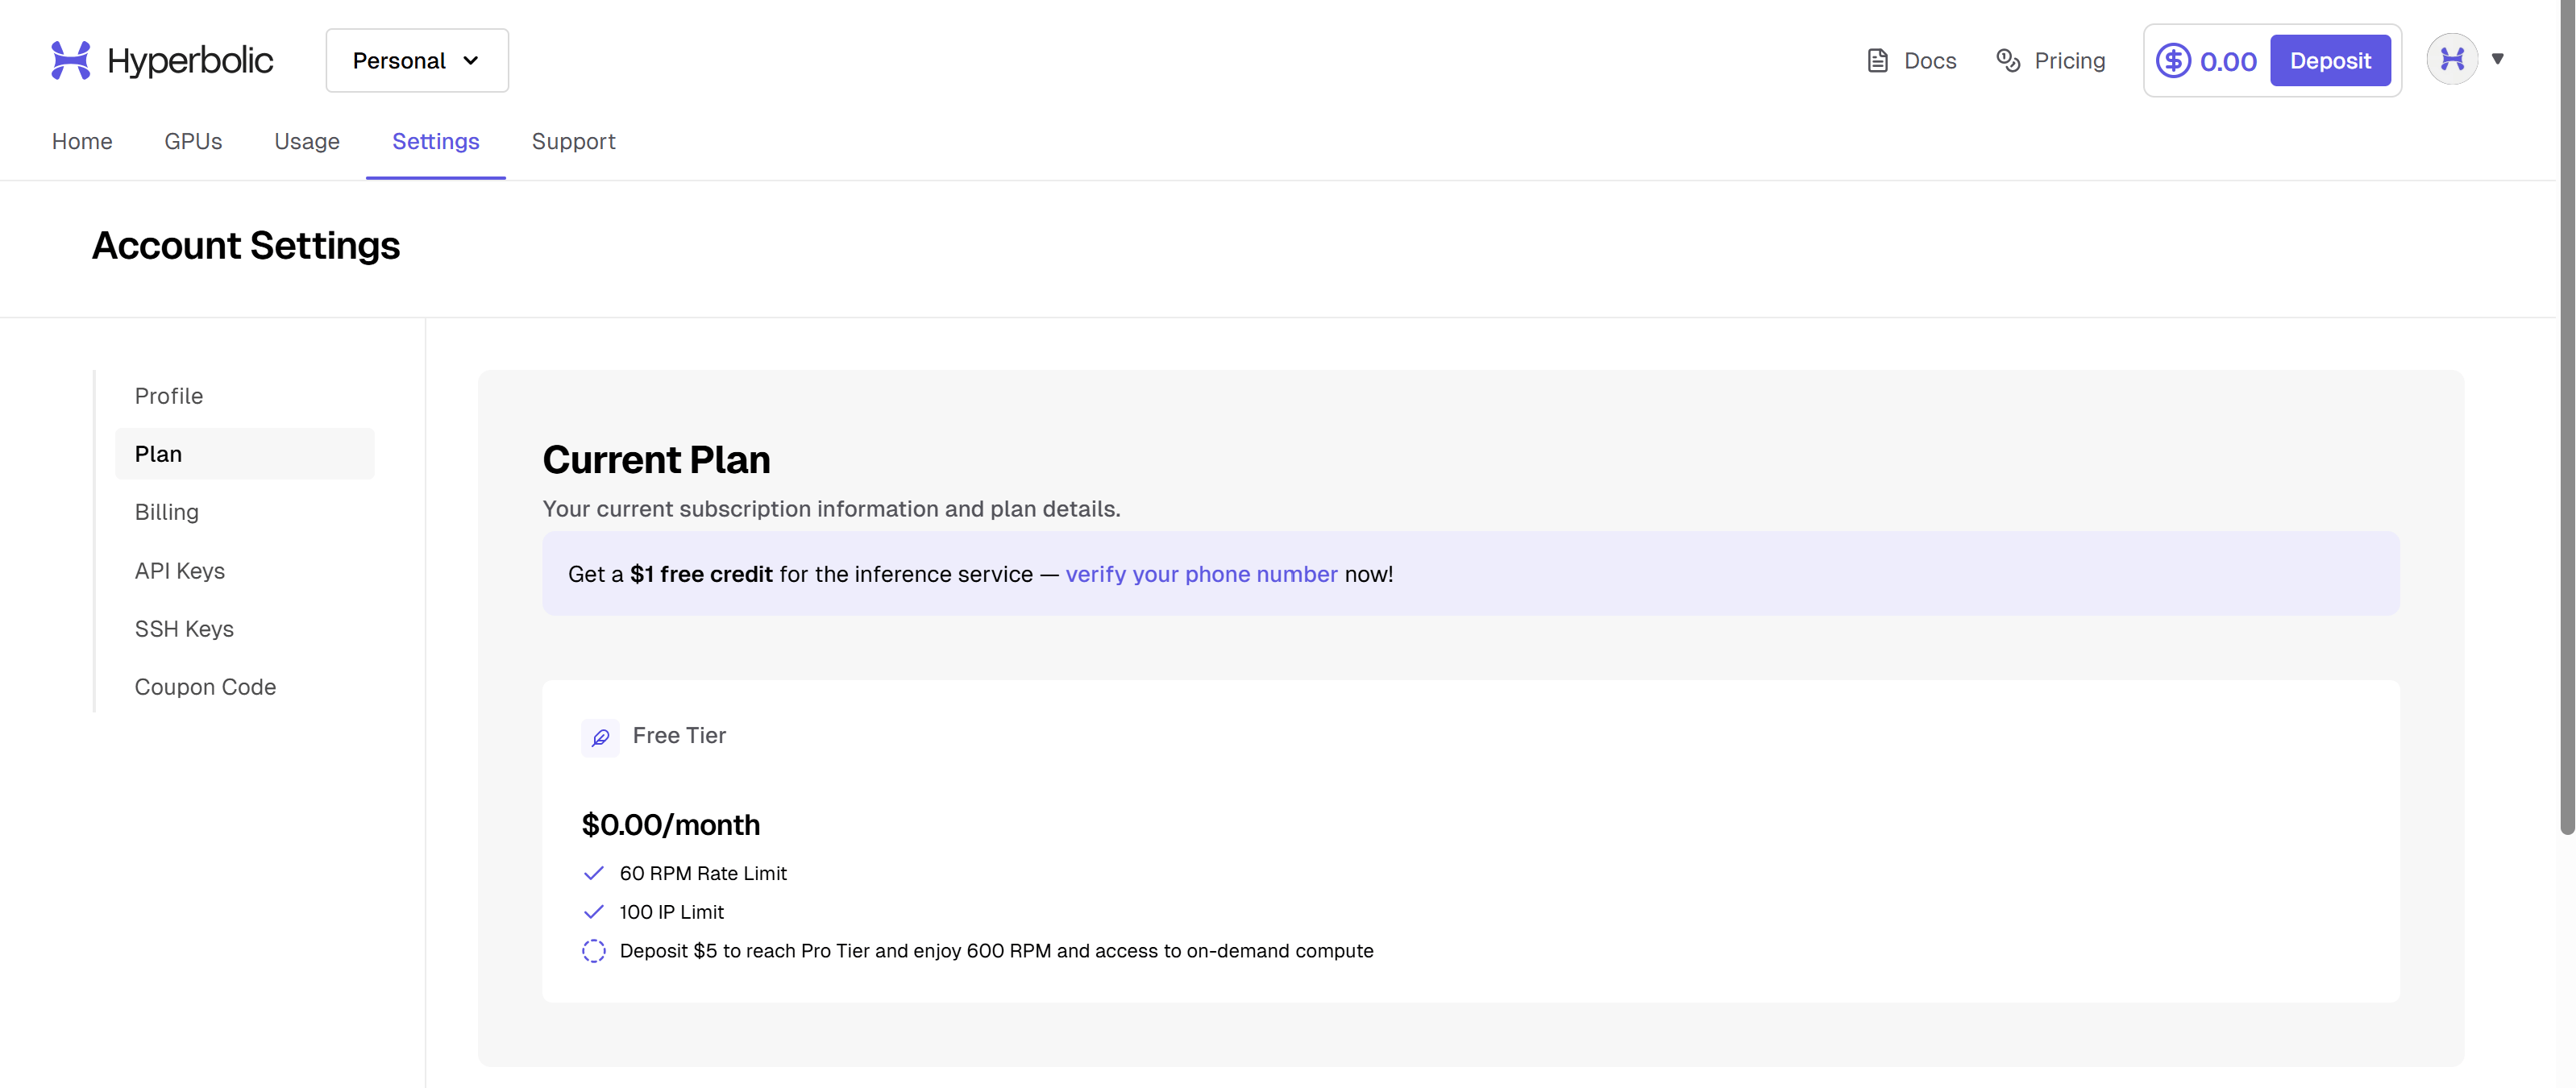Open SSH Keys in sidebar

click(x=245, y=629)
